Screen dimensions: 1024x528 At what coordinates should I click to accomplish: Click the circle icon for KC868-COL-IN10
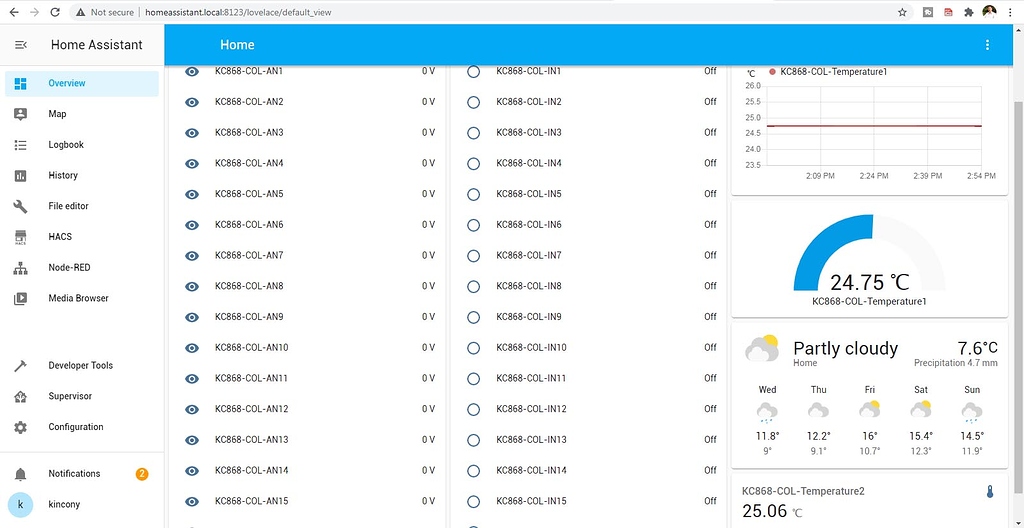pyautogui.click(x=473, y=348)
